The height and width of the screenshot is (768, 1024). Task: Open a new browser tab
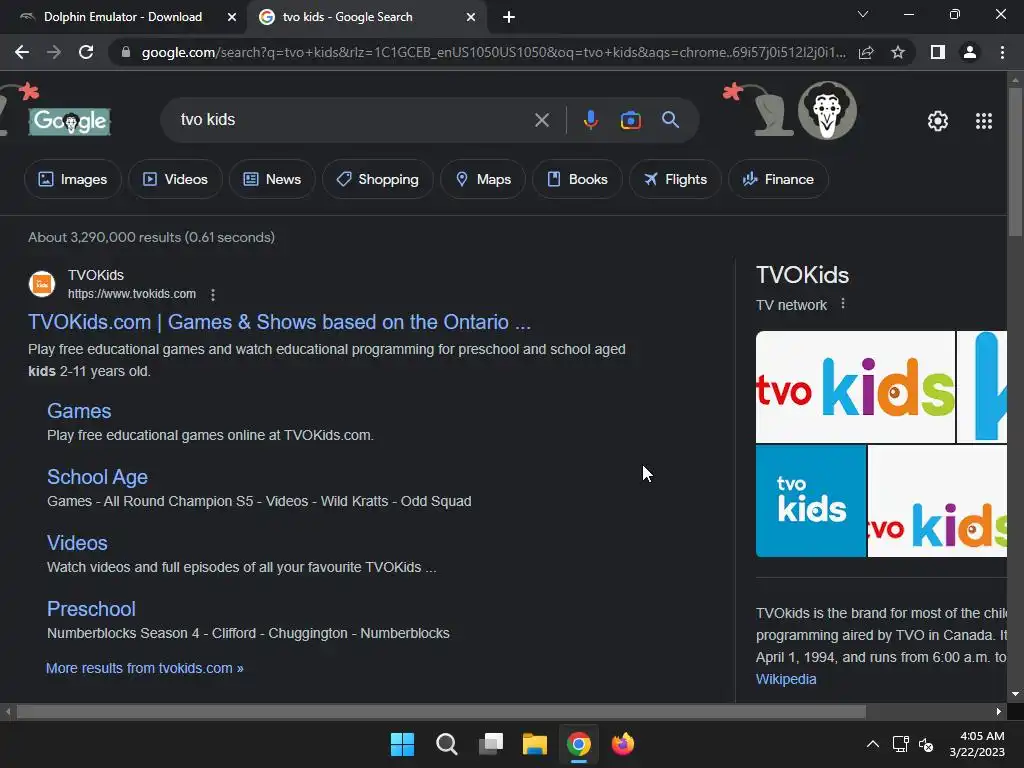click(509, 17)
